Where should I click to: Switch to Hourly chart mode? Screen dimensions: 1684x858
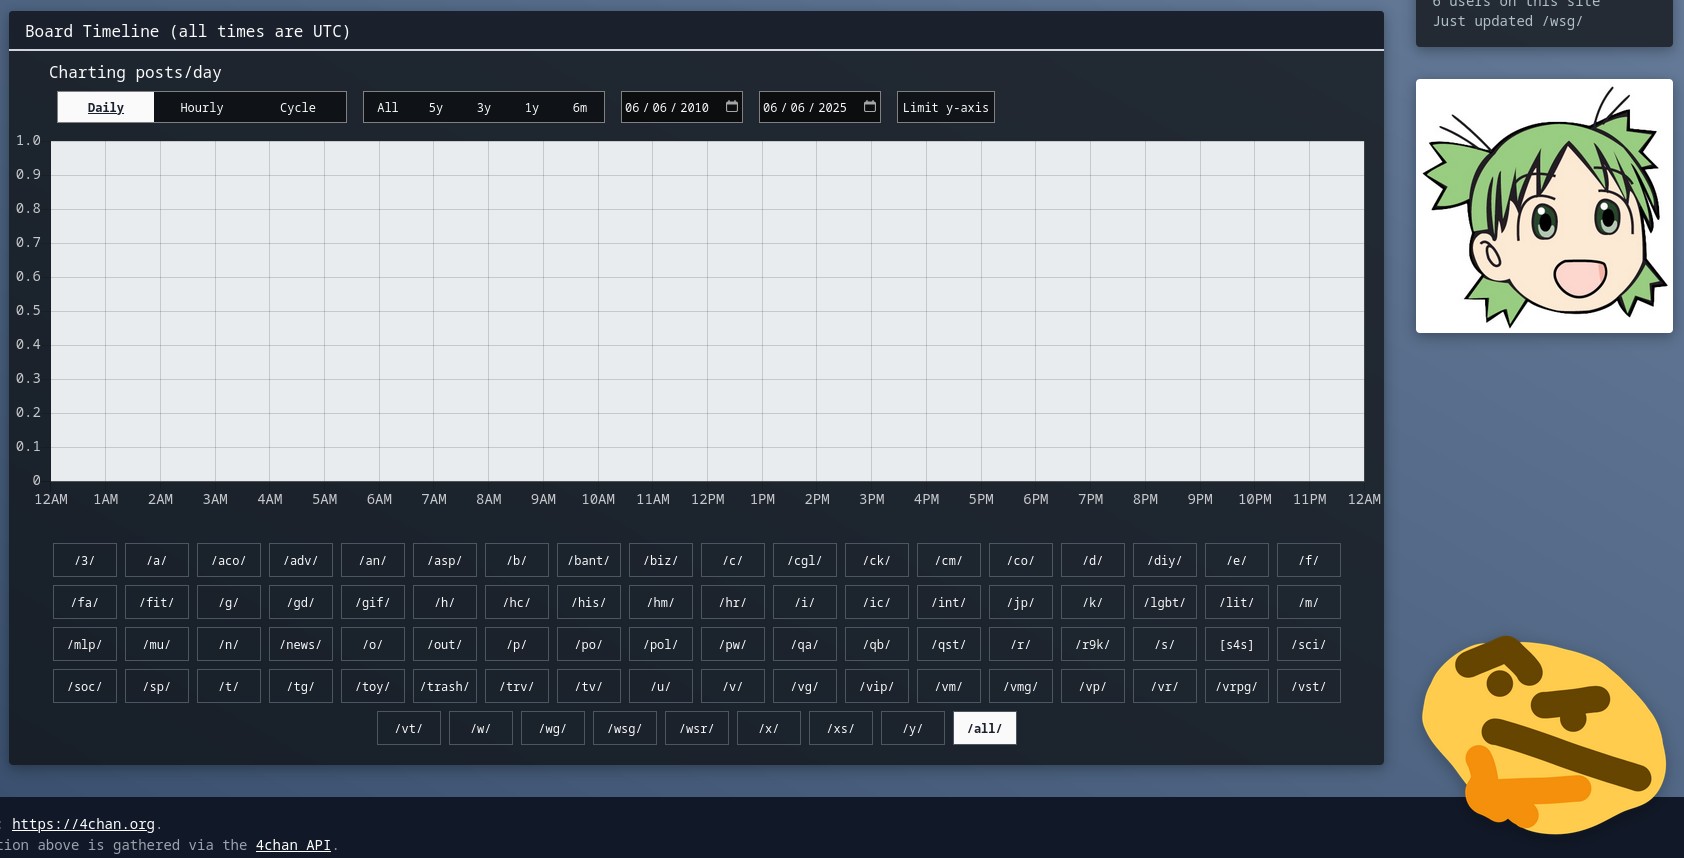[202, 107]
